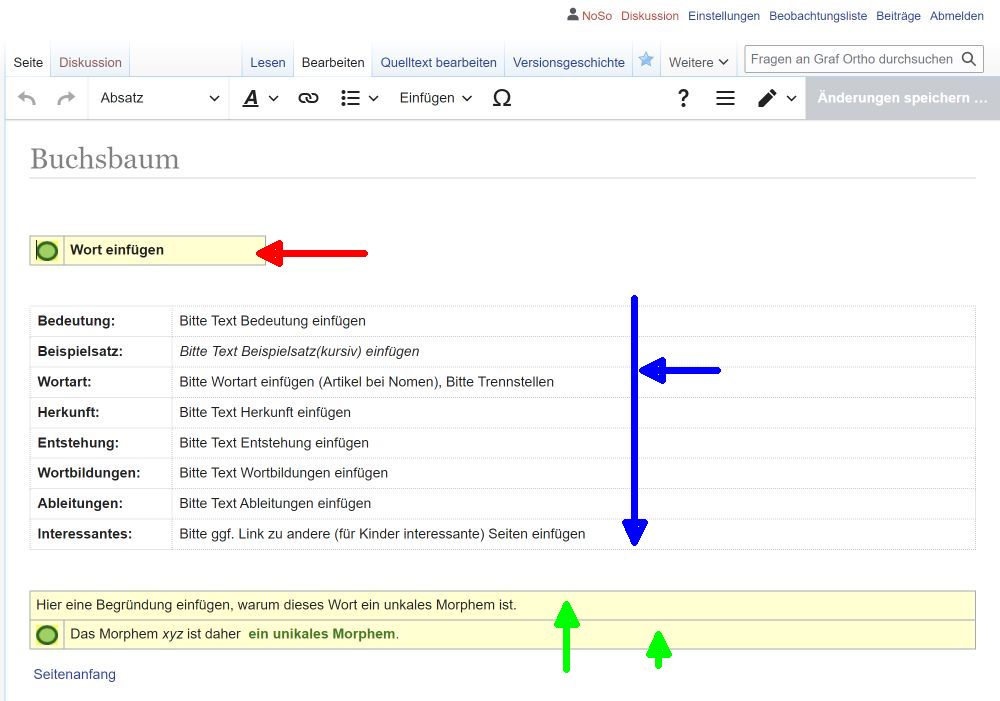1000x701 pixels.
Task: Expand the Weitere menu
Action: [698, 62]
